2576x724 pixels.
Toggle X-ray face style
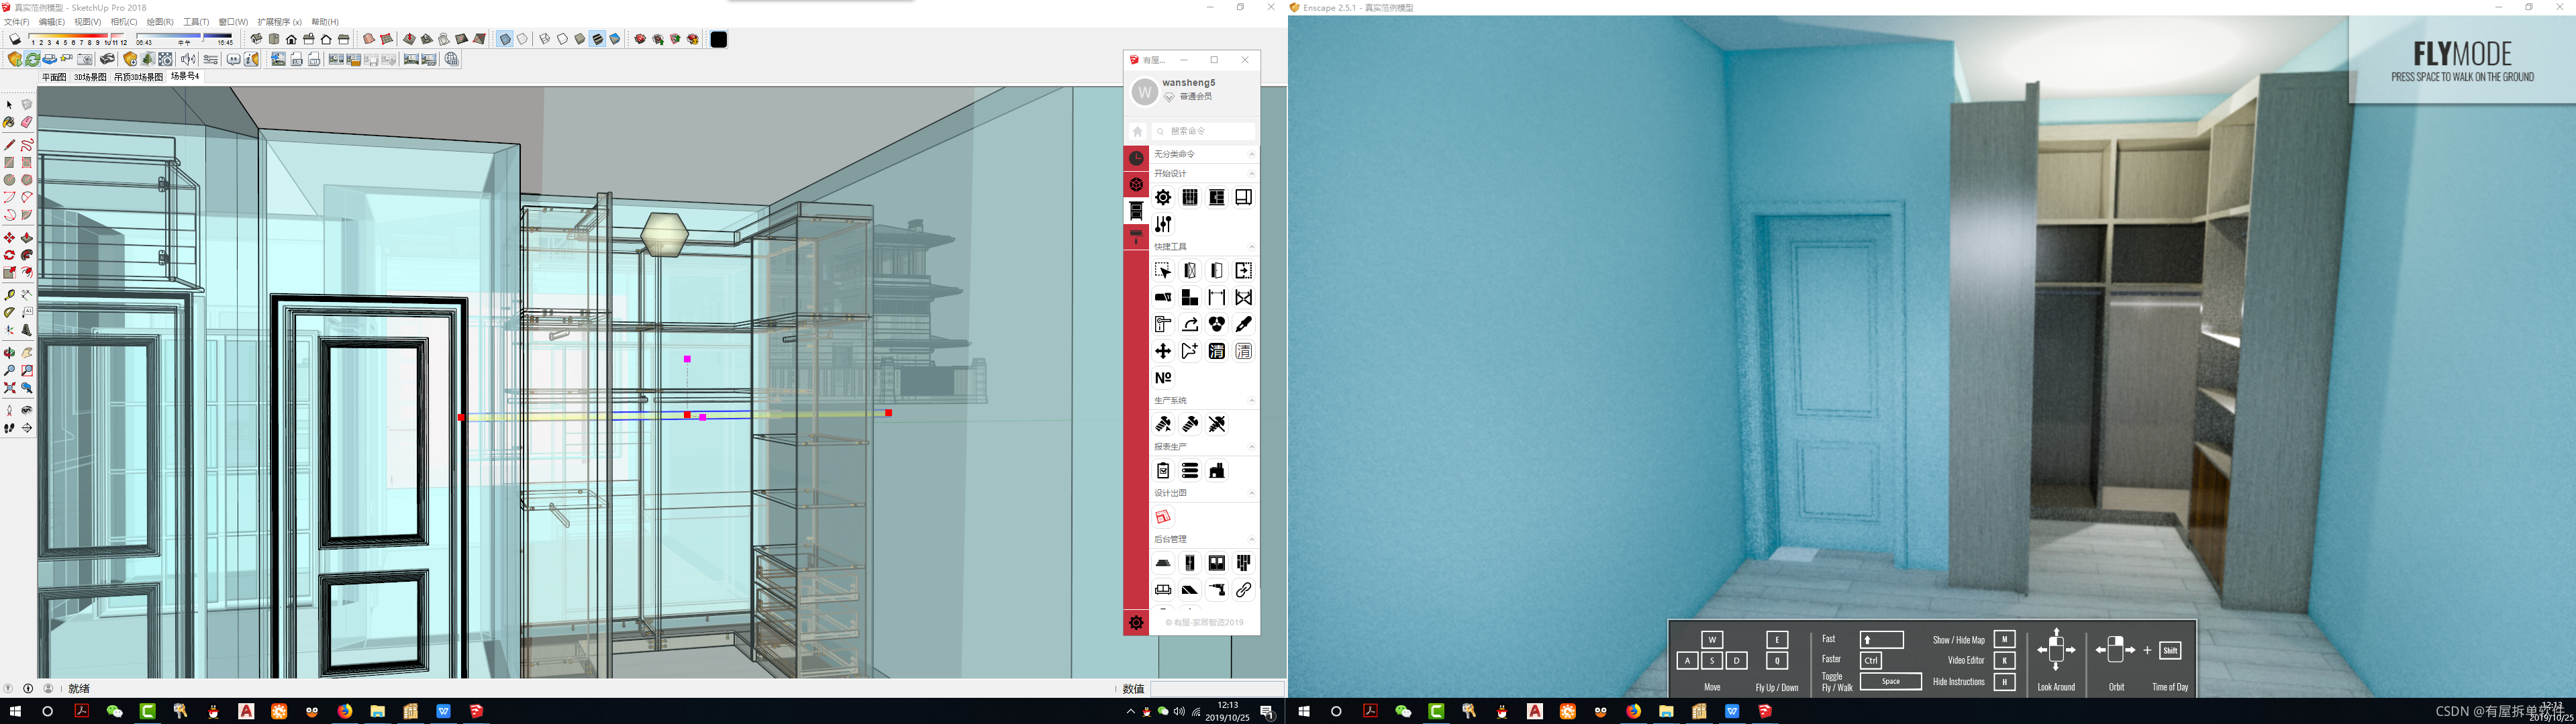(x=505, y=39)
